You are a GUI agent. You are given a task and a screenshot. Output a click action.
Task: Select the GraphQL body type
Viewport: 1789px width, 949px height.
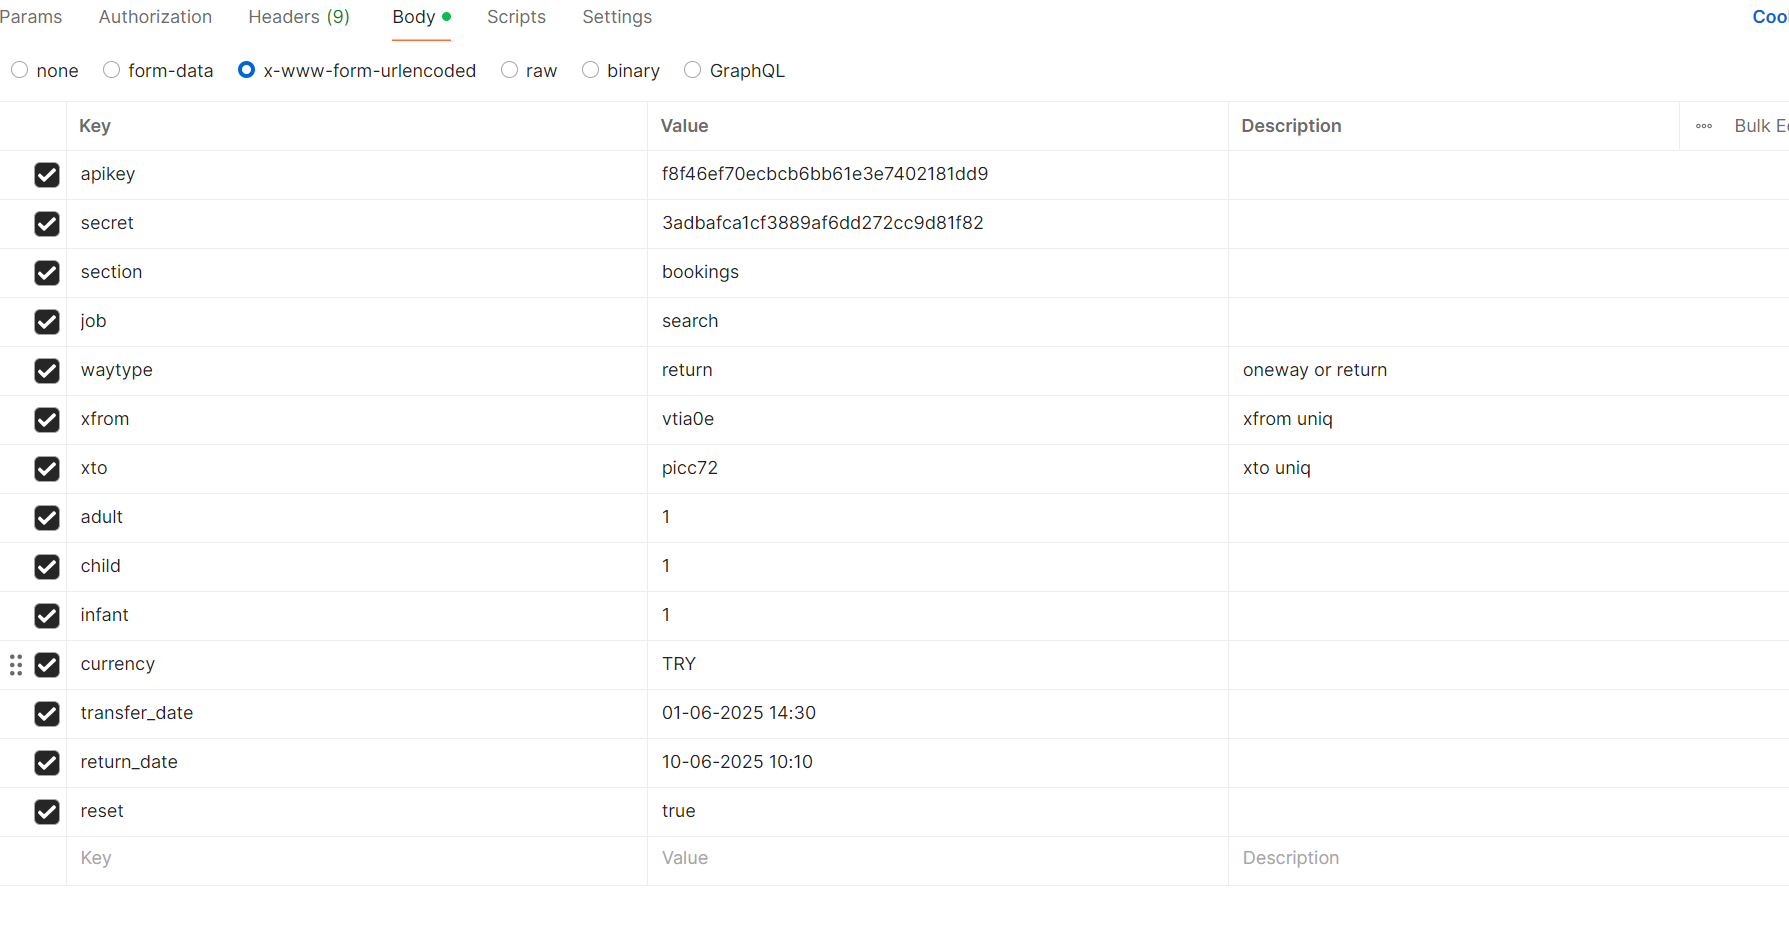(x=692, y=70)
